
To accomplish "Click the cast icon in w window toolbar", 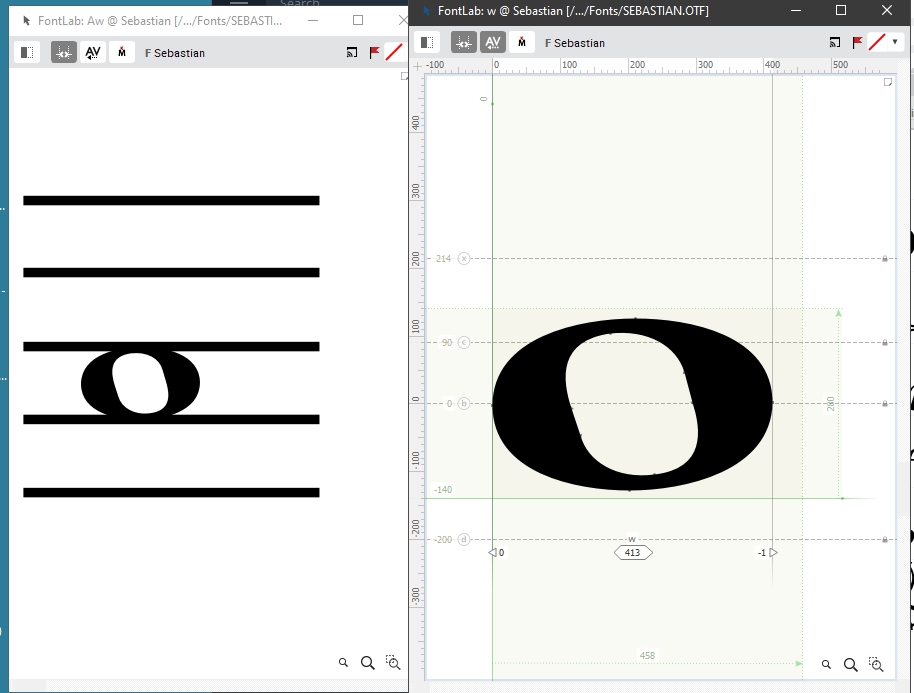I will pos(835,42).
